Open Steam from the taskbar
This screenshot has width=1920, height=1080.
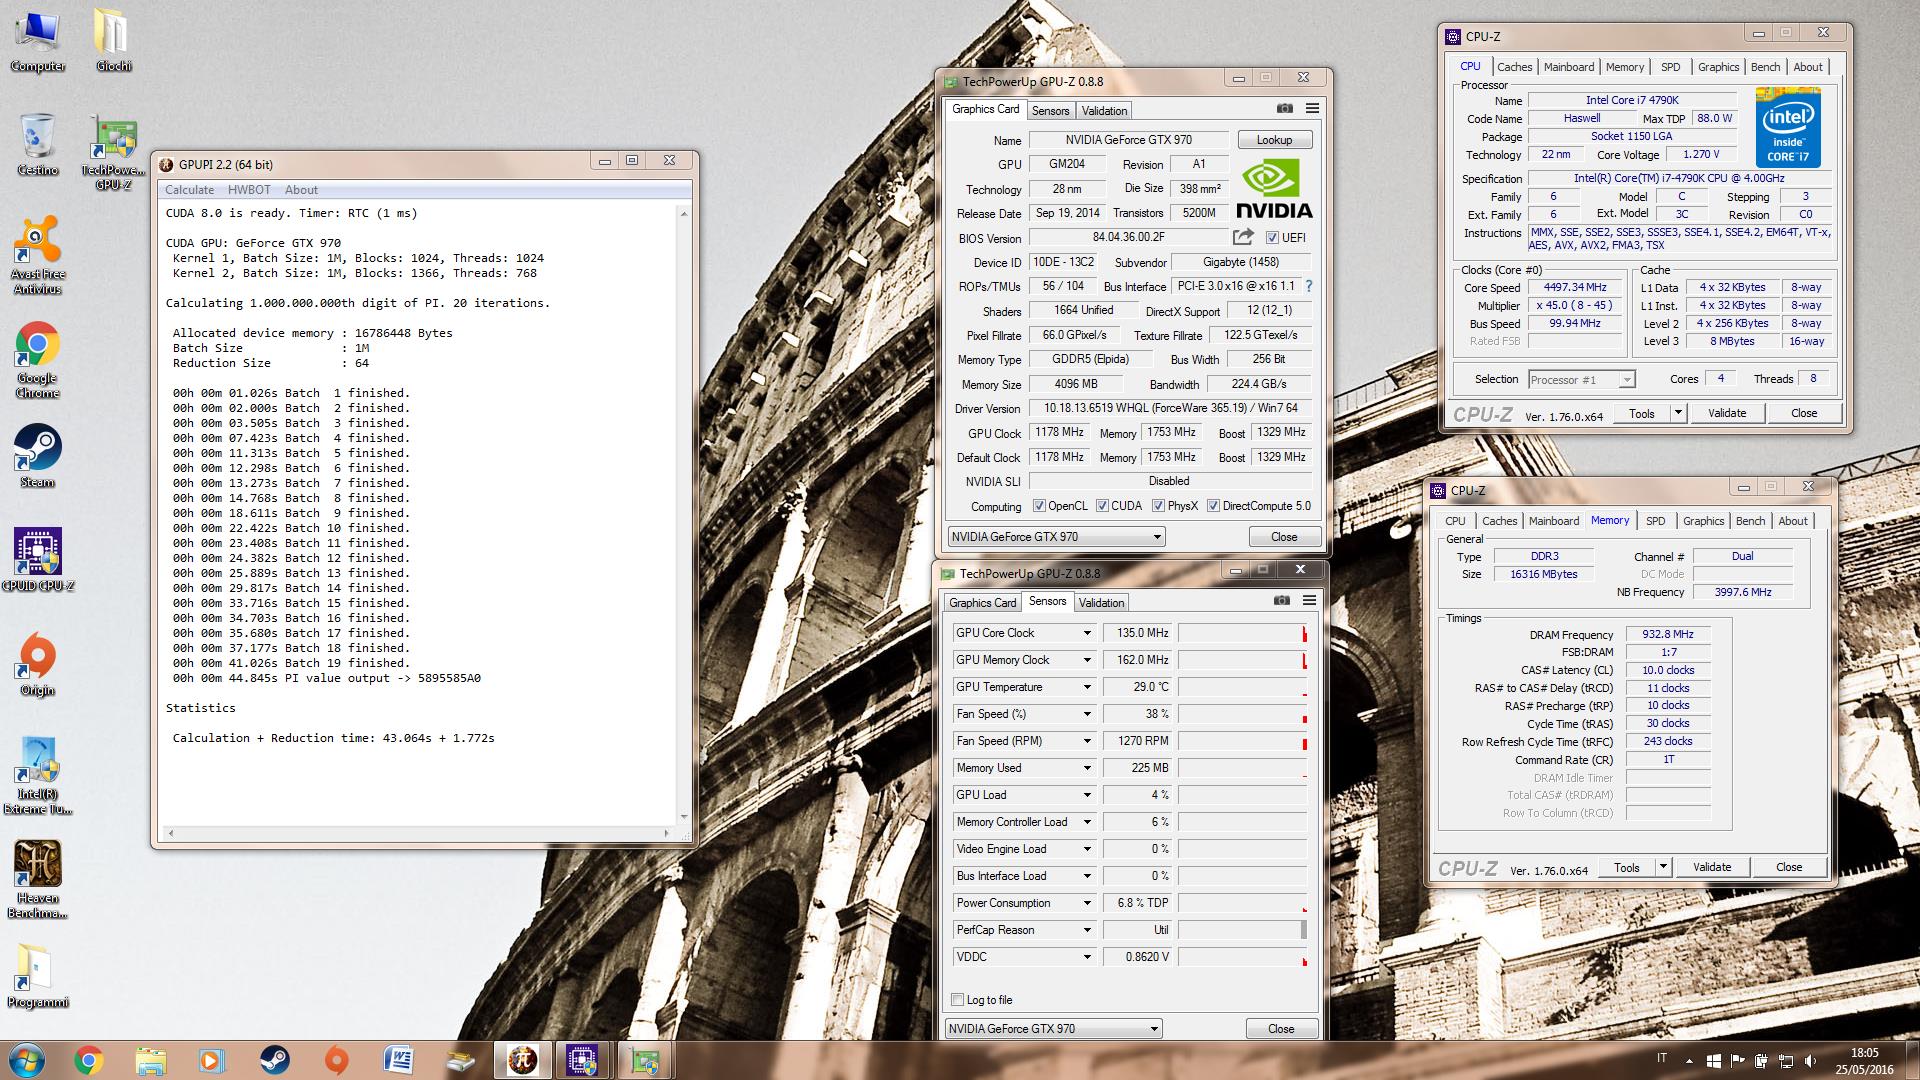[x=274, y=1060]
